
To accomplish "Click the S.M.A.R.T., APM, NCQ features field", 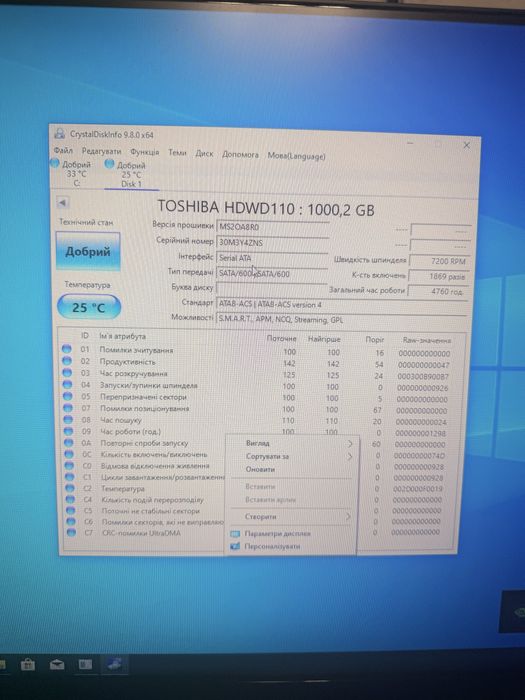I will click(x=341, y=320).
